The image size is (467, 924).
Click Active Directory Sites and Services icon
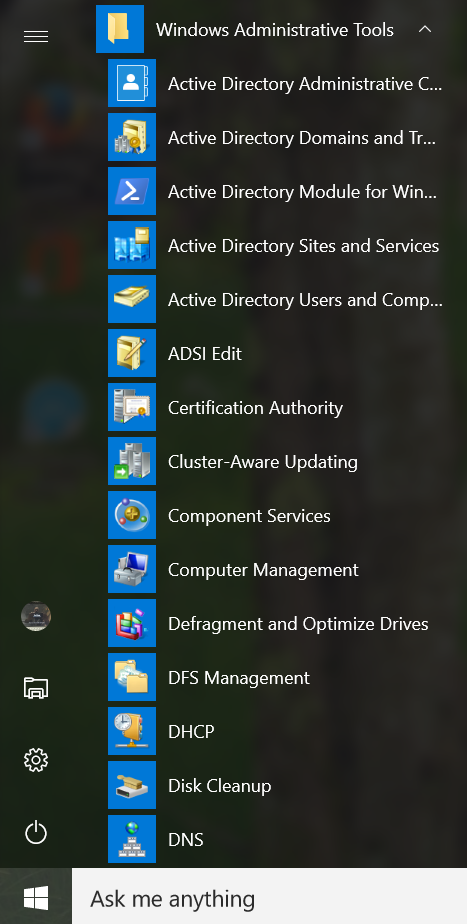coord(131,245)
